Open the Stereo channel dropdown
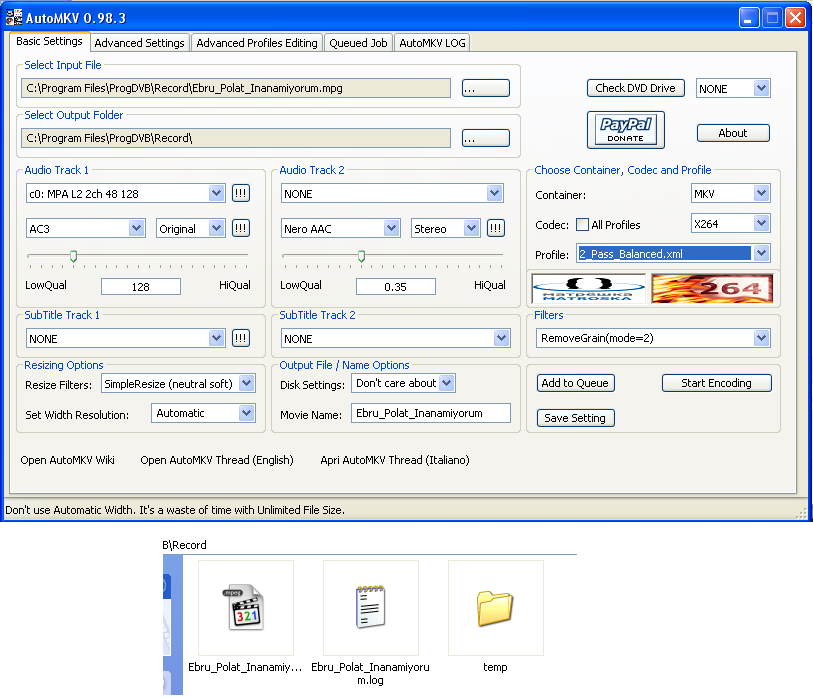This screenshot has height=698, width=813. pos(445,228)
